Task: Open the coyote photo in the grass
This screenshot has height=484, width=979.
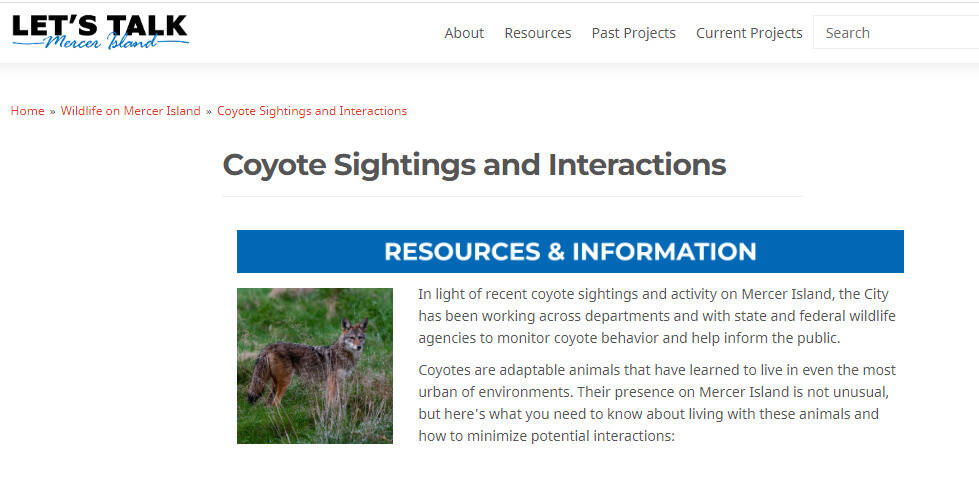Action: (x=315, y=366)
